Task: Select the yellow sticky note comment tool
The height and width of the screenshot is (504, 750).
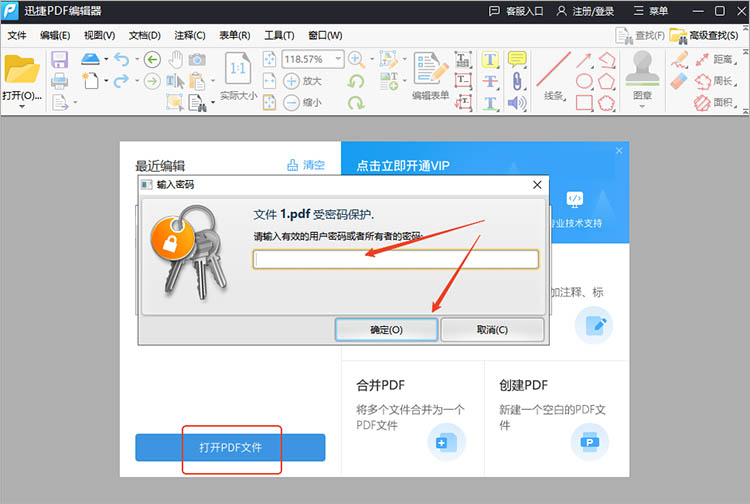Action: [517, 59]
